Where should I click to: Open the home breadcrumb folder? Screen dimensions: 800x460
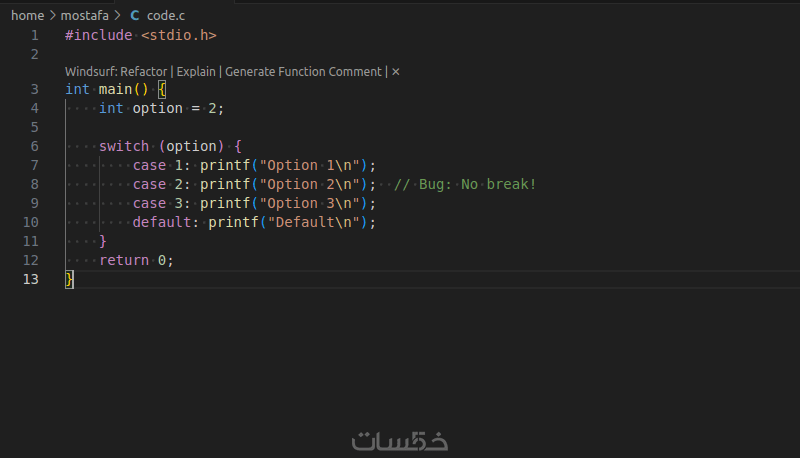[x=27, y=16]
